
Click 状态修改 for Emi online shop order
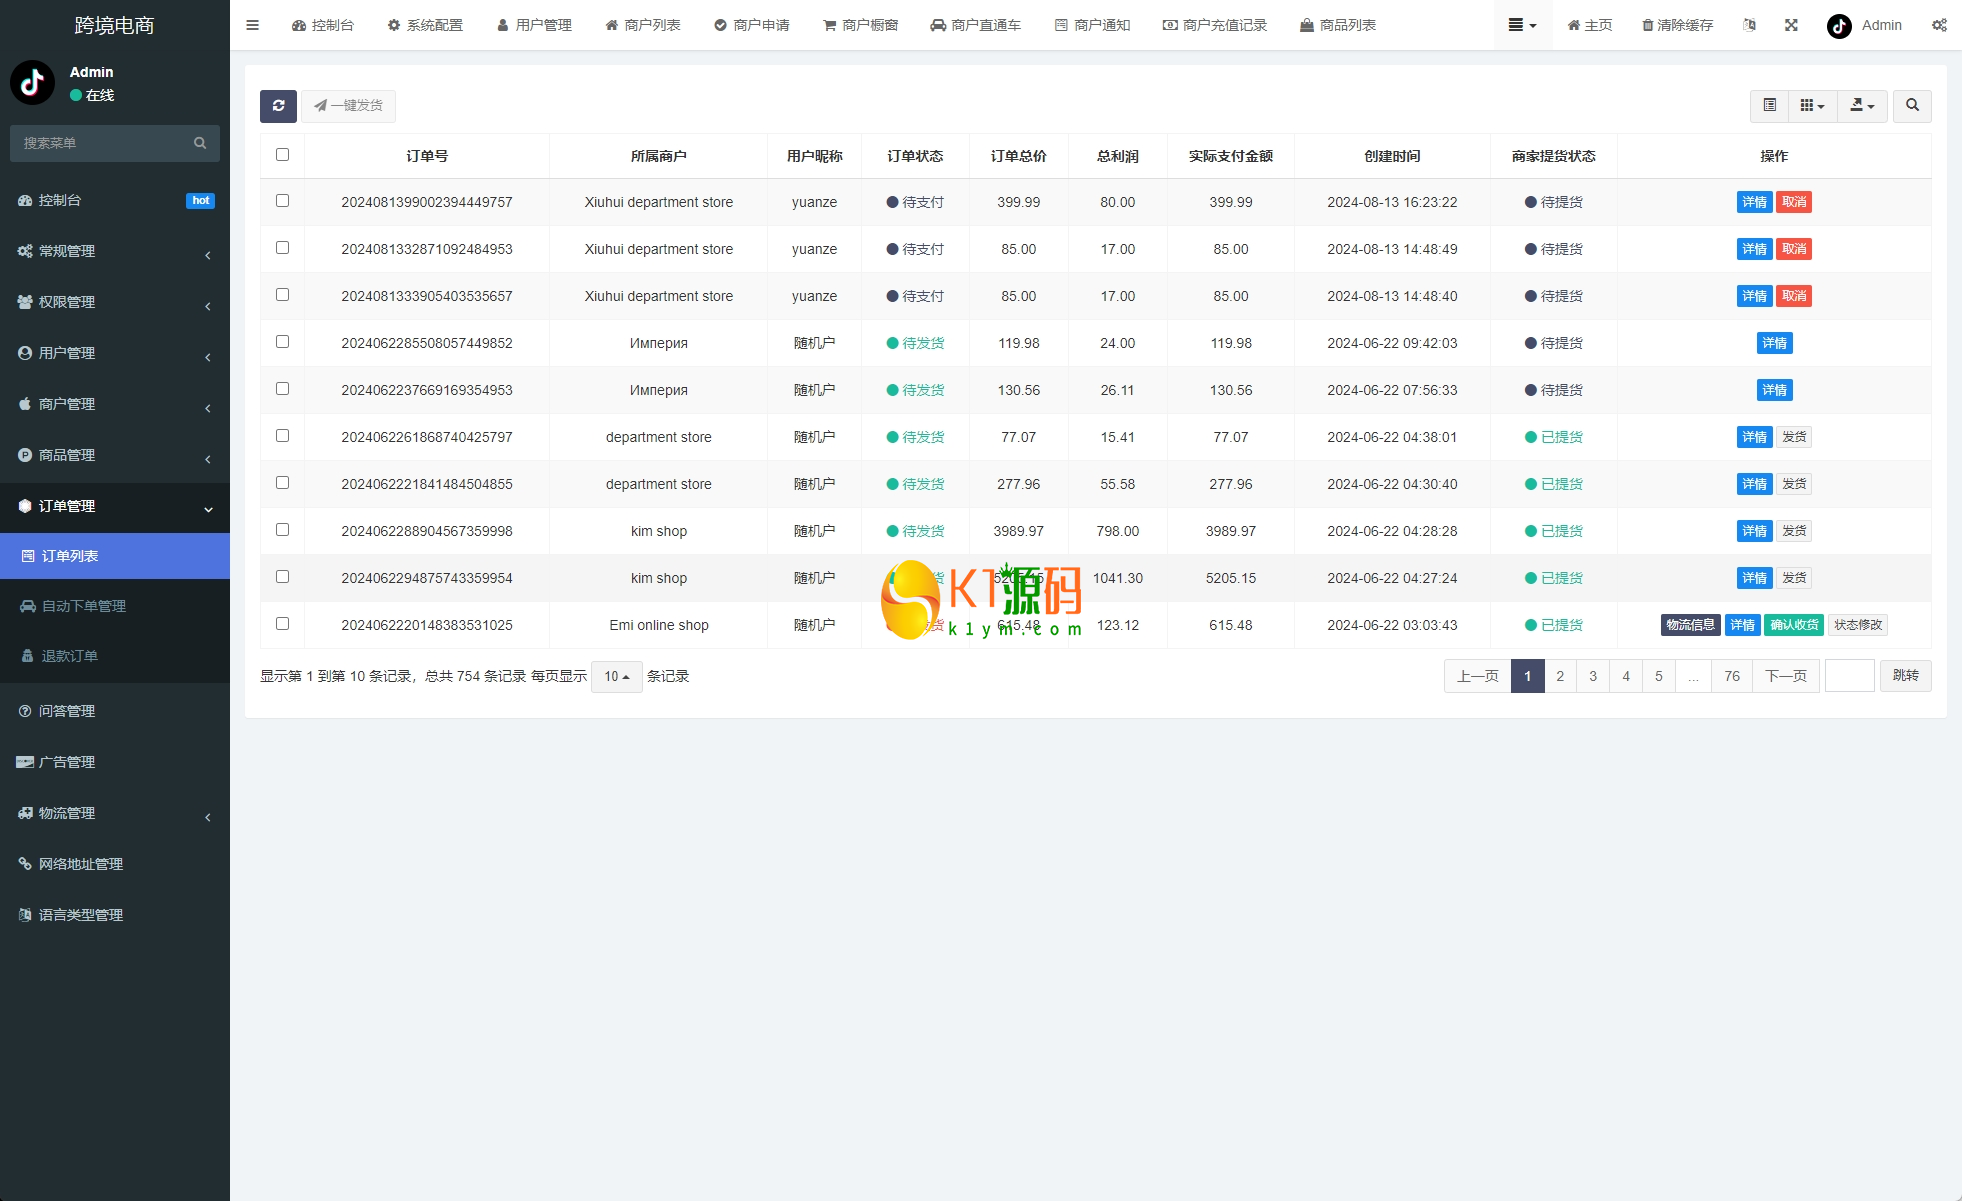1858,625
